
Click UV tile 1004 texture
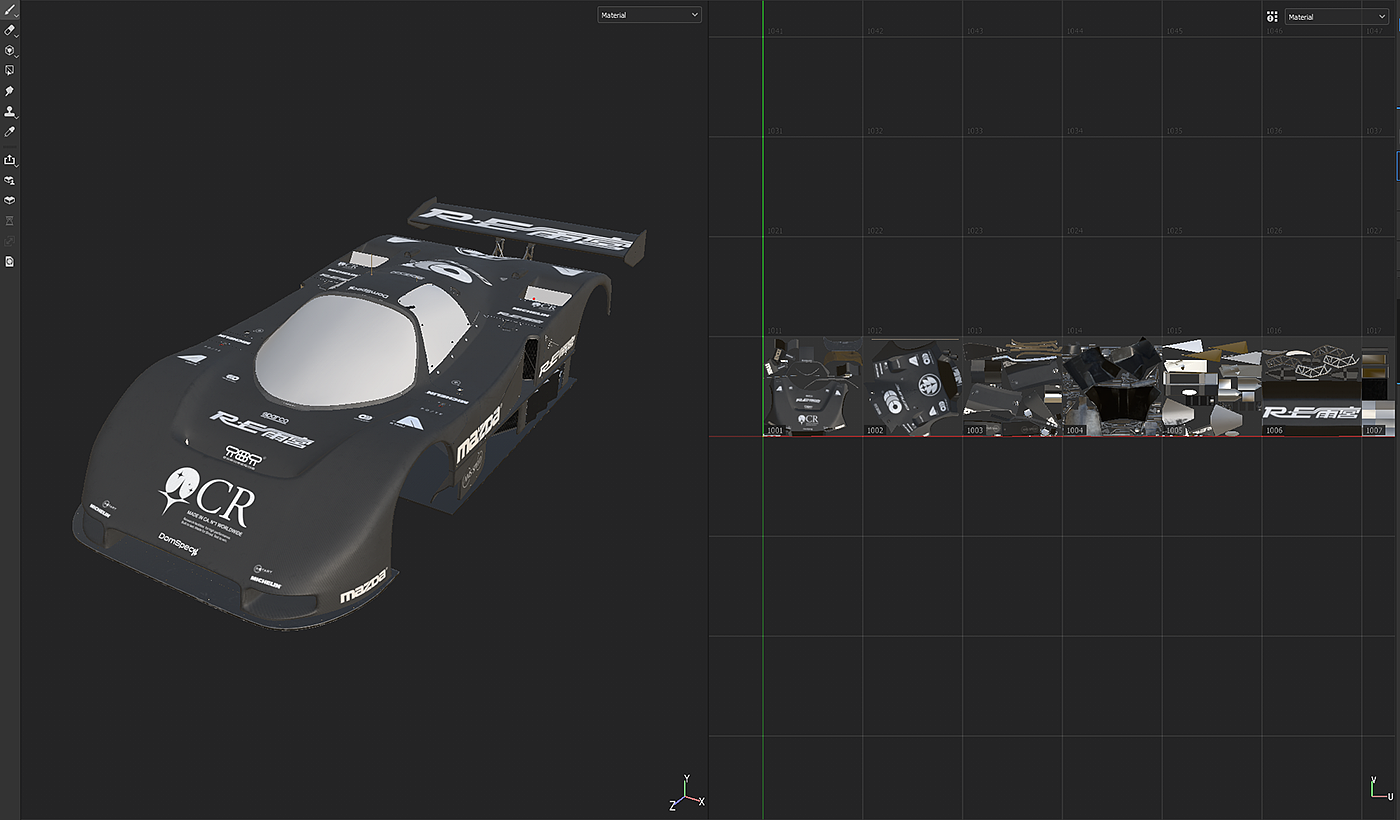point(1111,387)
